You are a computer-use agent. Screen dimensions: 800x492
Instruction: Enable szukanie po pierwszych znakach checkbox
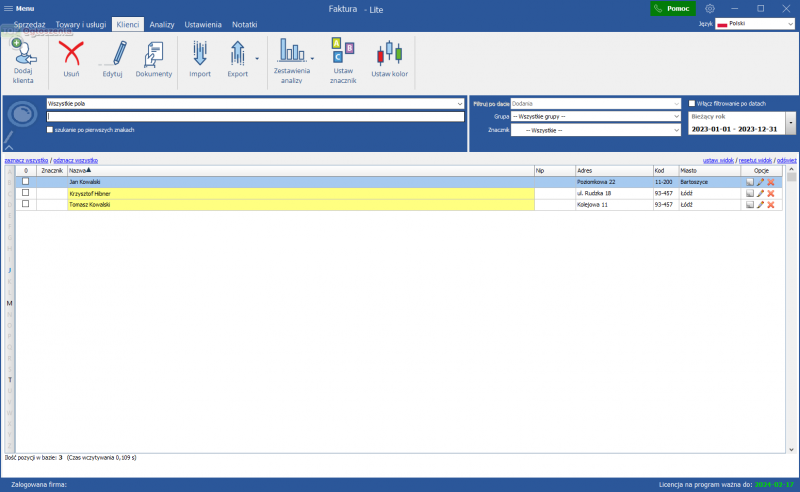(x=51, y=130)
